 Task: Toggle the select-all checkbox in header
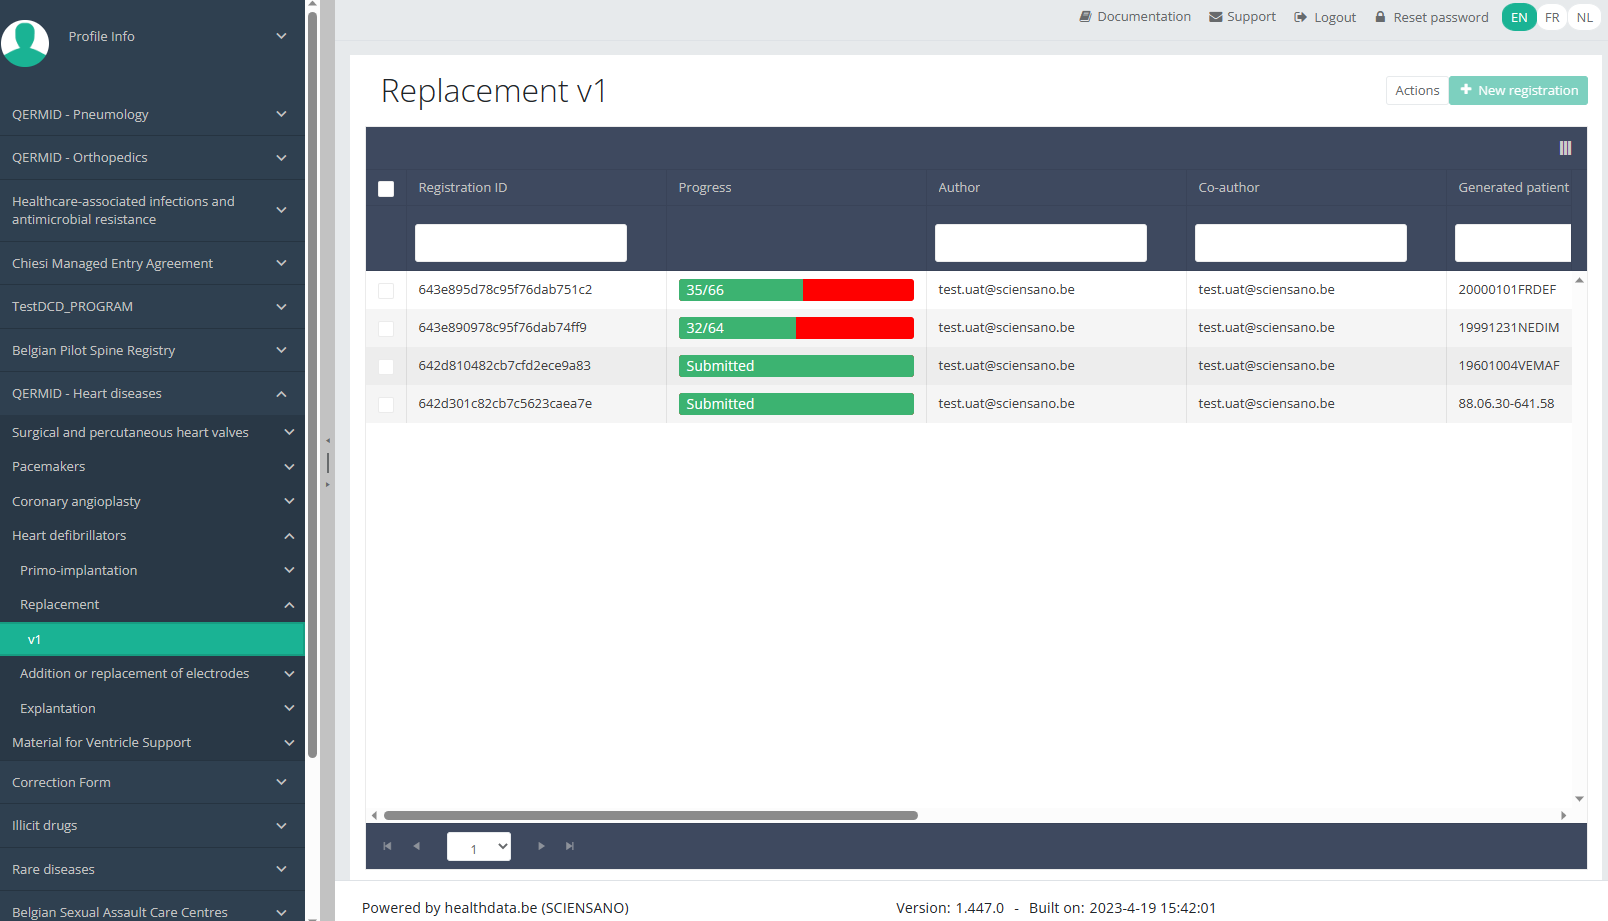pyautogui.click(x=386, y=189)
